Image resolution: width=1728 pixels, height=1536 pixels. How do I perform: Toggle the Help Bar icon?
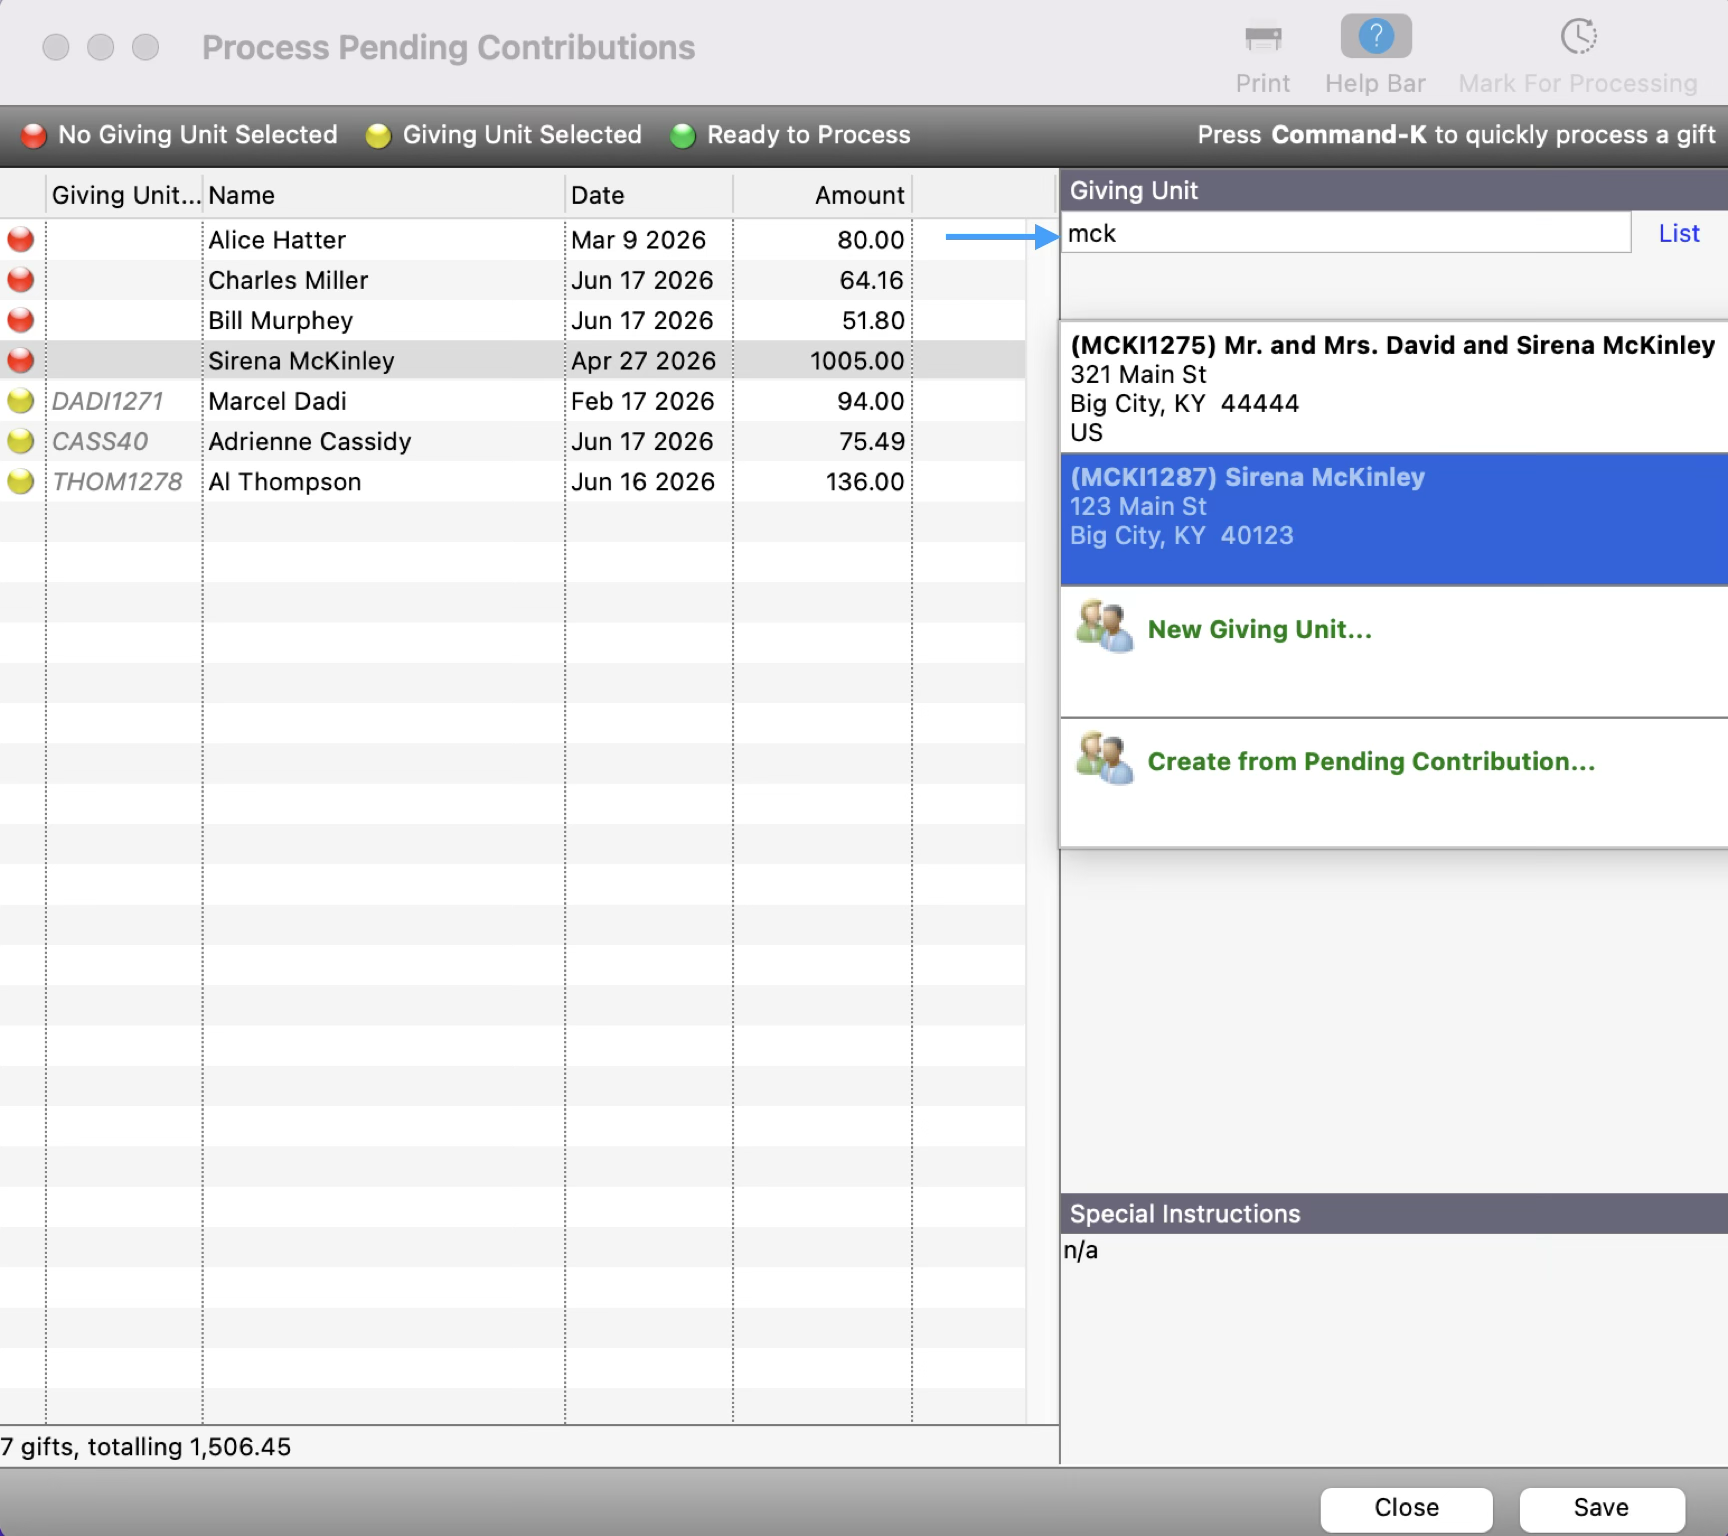(x=1376, y=36)
